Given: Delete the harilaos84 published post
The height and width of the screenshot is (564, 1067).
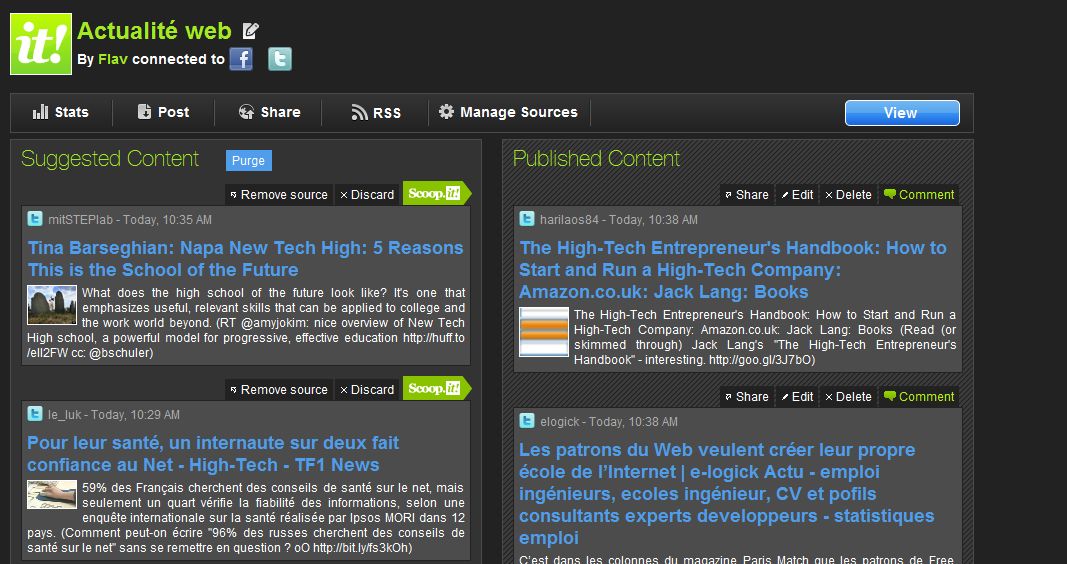Looking at the screenshot, I should [x=848, y=195].
